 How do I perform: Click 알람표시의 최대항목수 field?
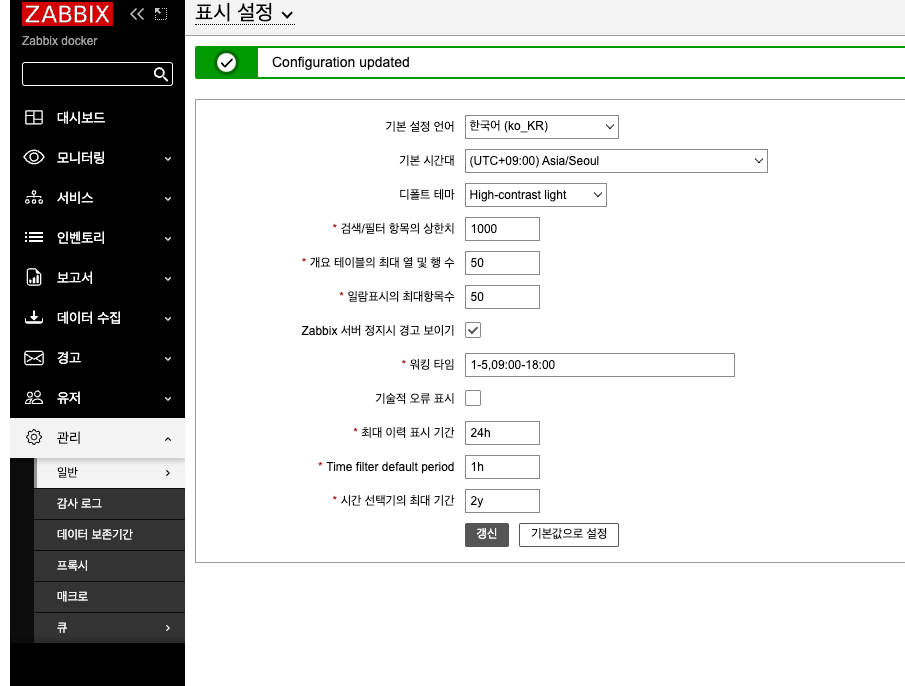pos(502,297)
